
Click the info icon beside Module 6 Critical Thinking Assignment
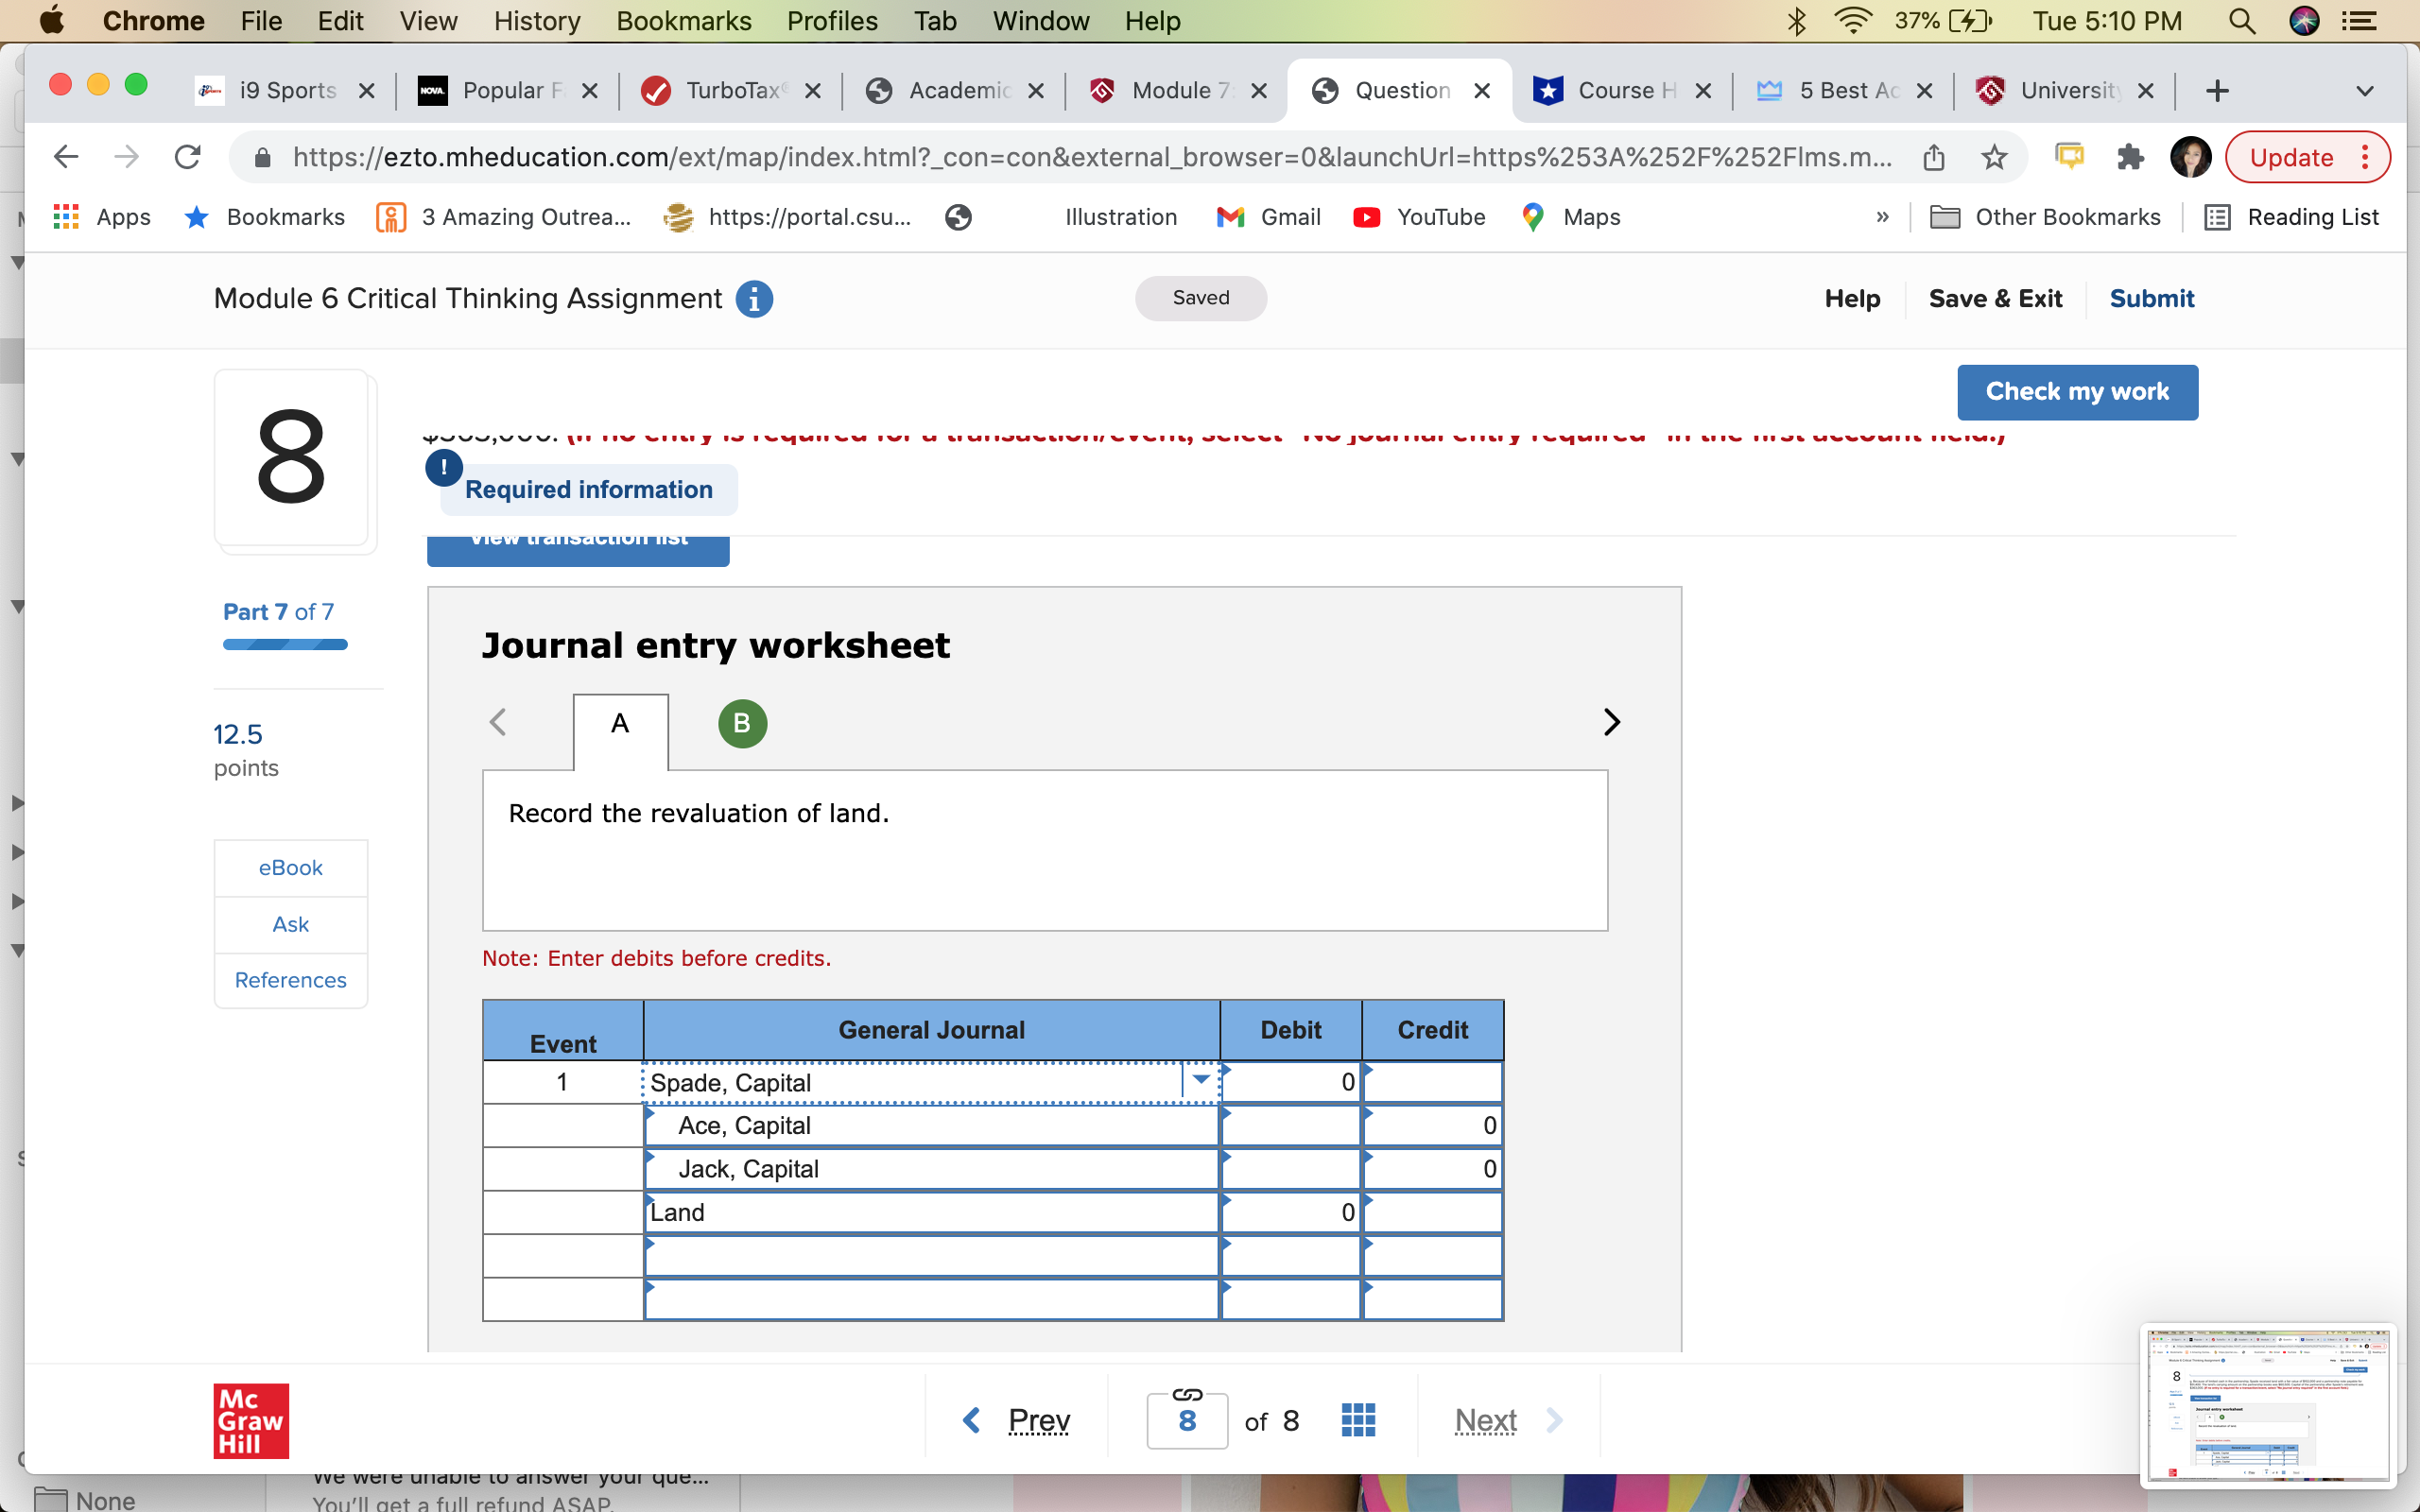coord(754,298)
